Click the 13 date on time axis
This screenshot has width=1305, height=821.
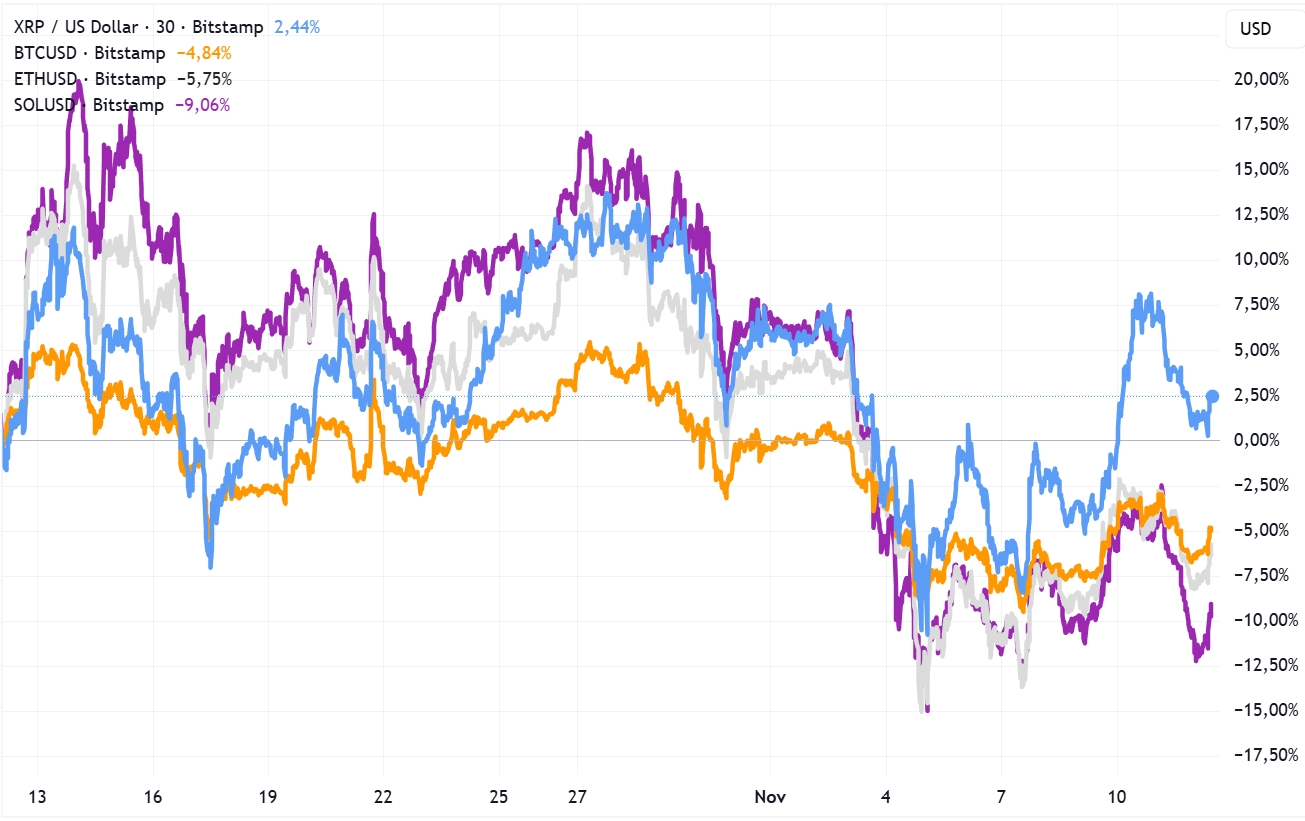coord(36,797)
